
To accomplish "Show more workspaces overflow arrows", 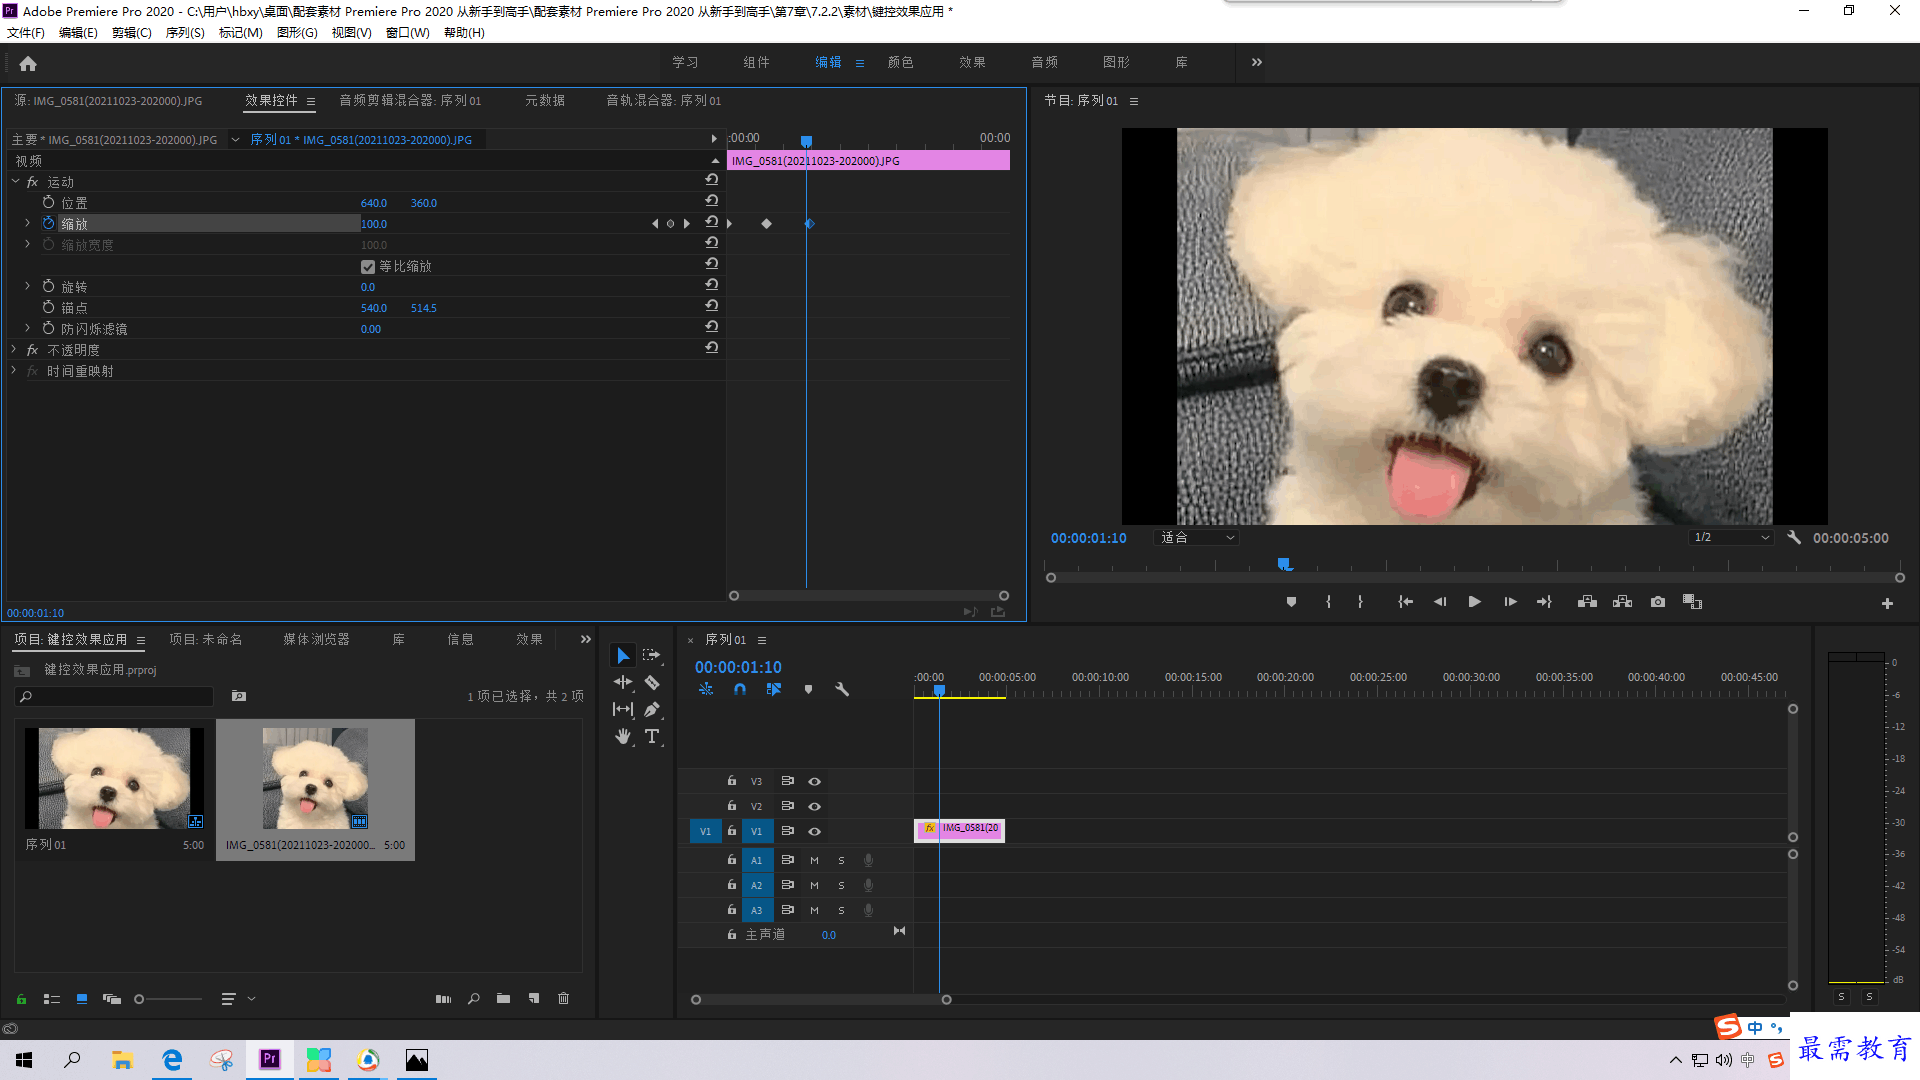I will pyautogui.click(x=1256, y=62).
